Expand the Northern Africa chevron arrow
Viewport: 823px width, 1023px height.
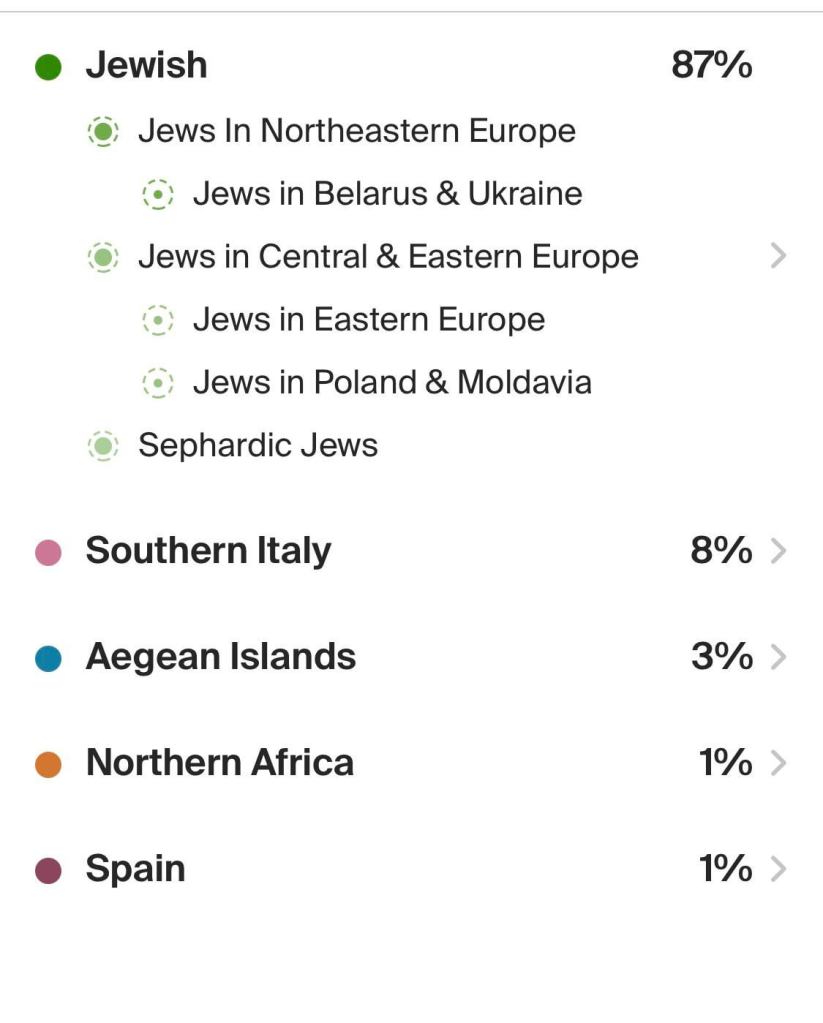[779, 764]
